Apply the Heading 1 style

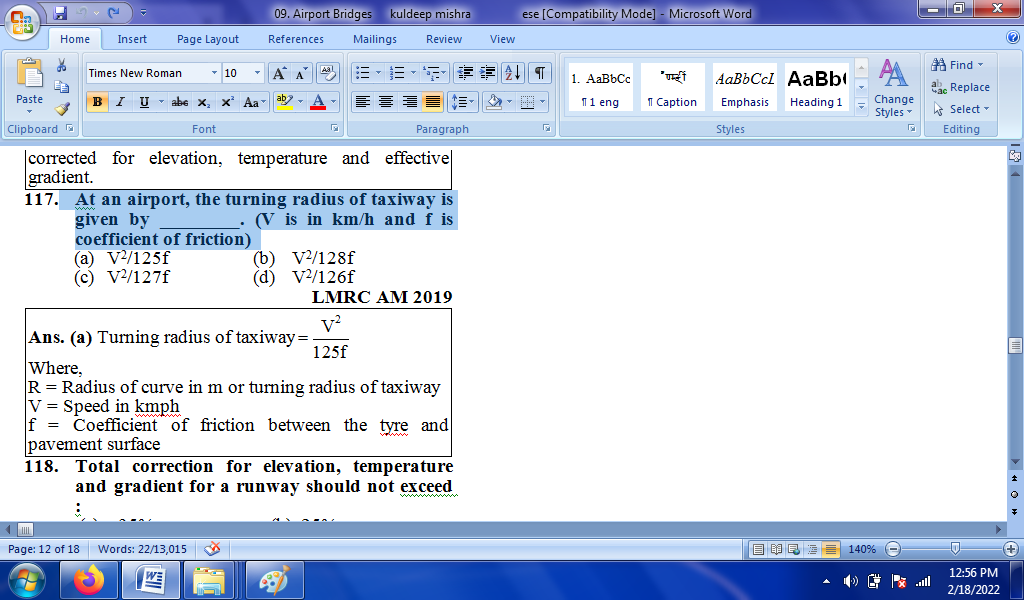point(816,87)
